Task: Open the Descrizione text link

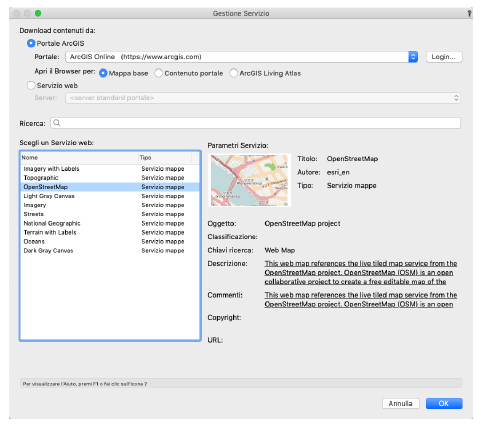Action: point(360,272)
